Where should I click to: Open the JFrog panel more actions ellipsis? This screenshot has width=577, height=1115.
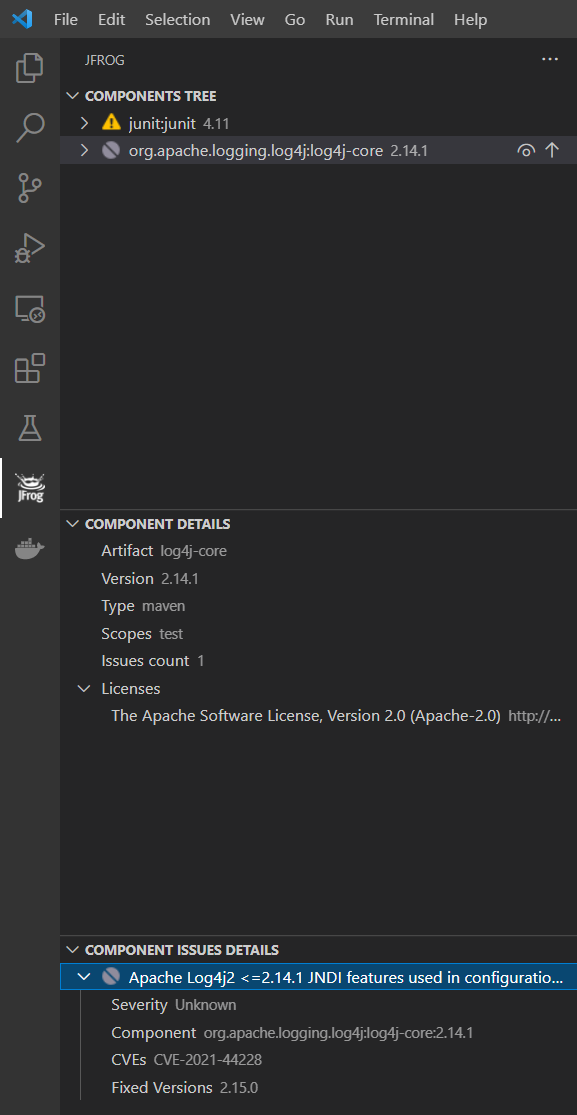(549, 60)
